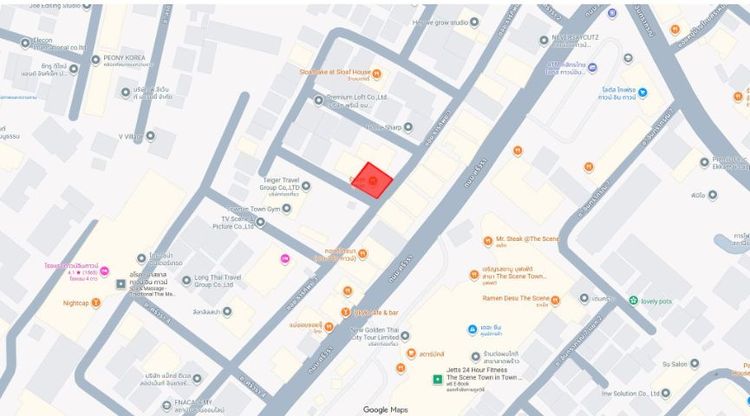Open the Ime Solution Co., Ltd pin

pyautogui.click(x=665, y=393)
